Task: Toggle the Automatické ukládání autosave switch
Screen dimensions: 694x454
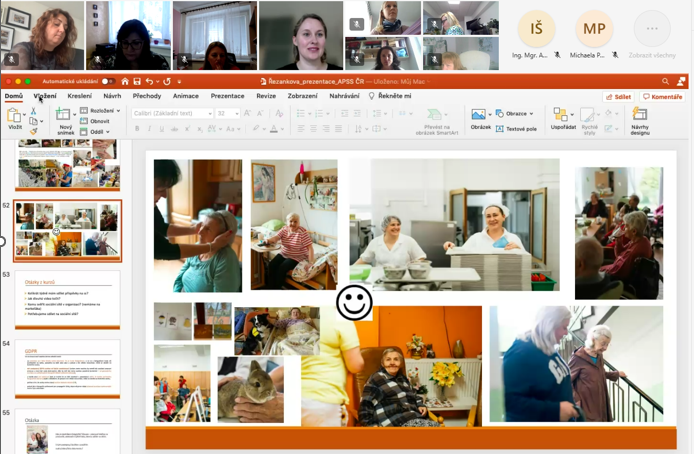Action: (x=106, y=81)
